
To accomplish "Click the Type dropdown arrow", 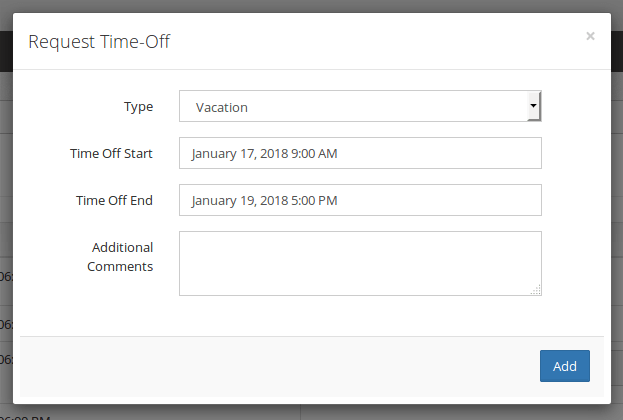I will (534, 106).
